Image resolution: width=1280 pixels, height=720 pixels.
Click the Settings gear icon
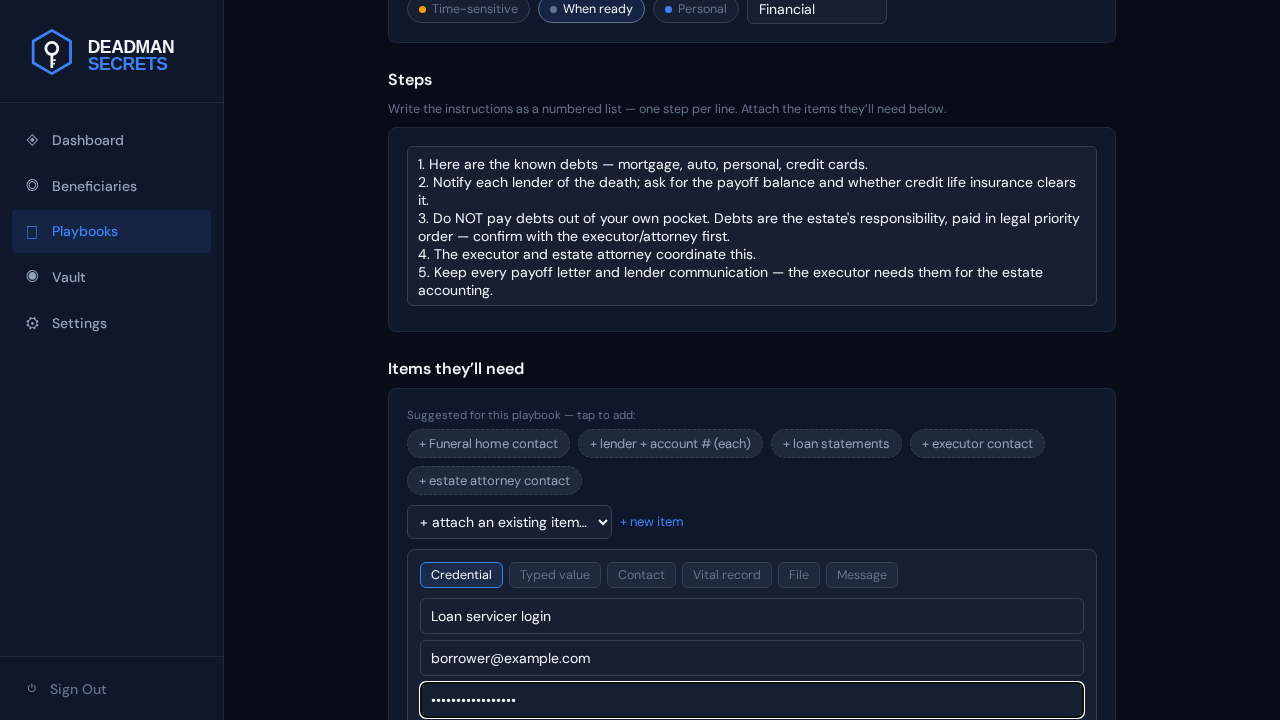point(32,323)
